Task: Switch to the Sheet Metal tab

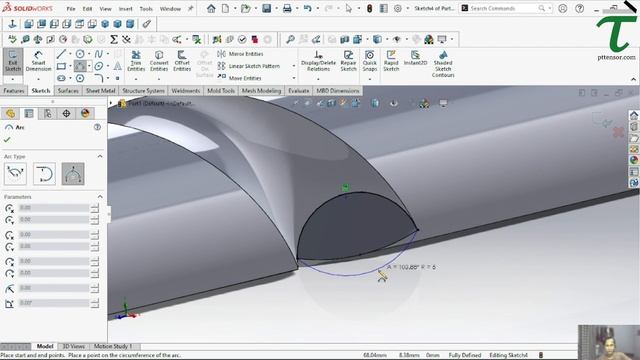Action: pos(100,91)
